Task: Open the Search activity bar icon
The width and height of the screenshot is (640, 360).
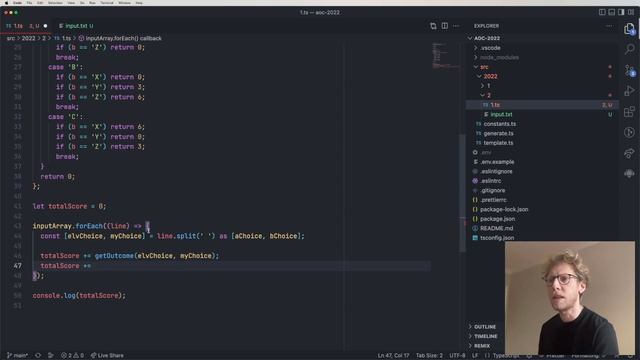Action: (629, 49)
